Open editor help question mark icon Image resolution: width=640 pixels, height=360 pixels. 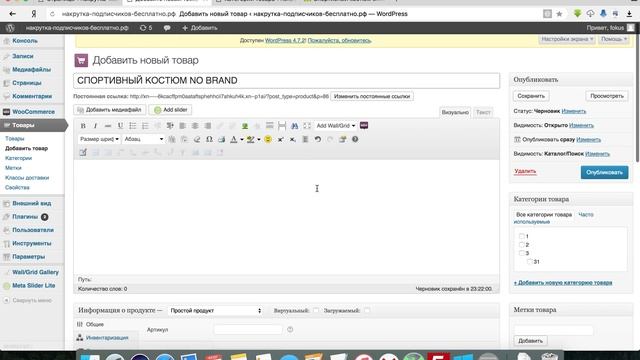coord(355,139)
